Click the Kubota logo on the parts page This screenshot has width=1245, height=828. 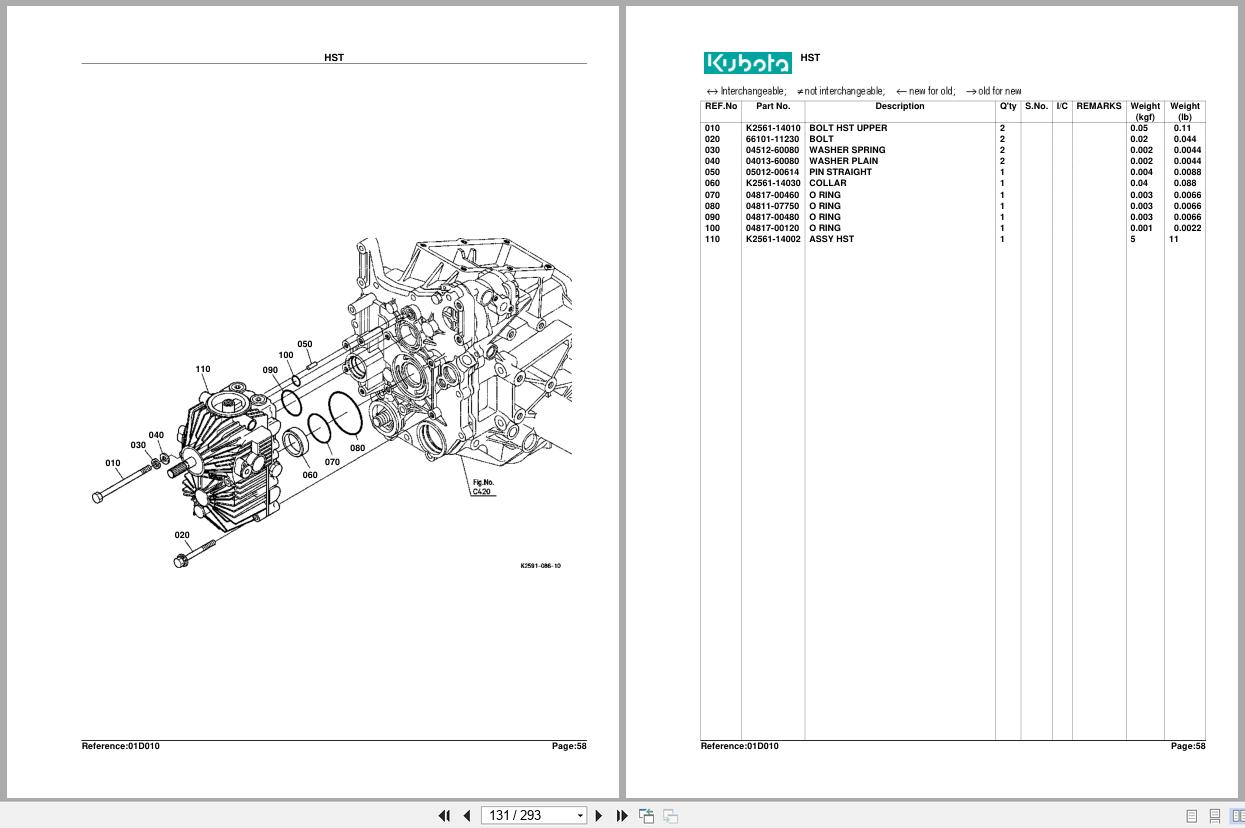click(x=747, y=62)
